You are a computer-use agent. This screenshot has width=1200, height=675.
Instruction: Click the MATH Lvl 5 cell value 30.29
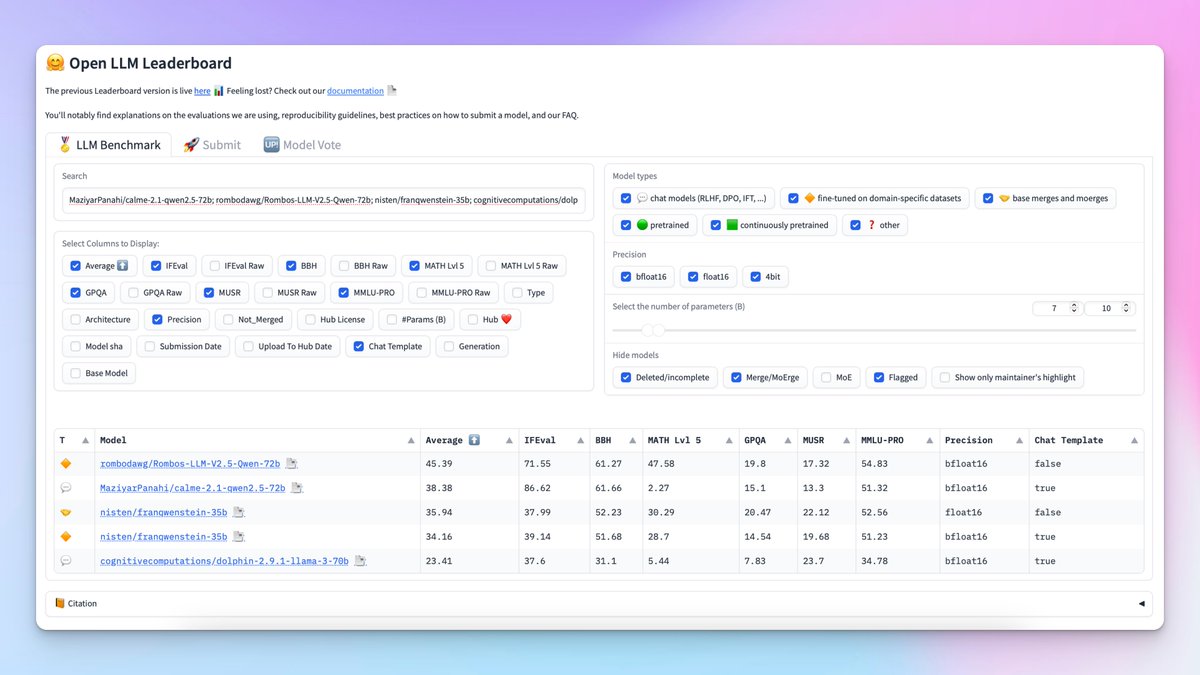point(661,512)
